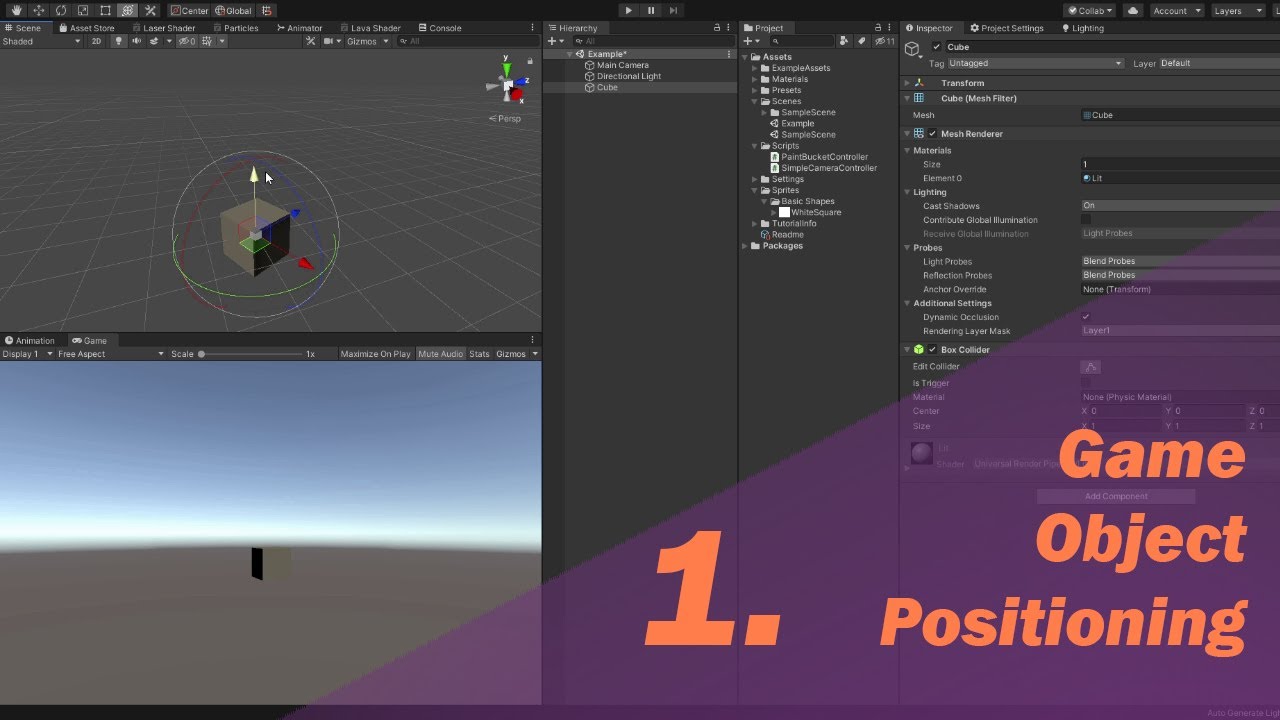
Task: Toggle the grid snapping icon in top toolbar
Action: (x=267, y=10)
